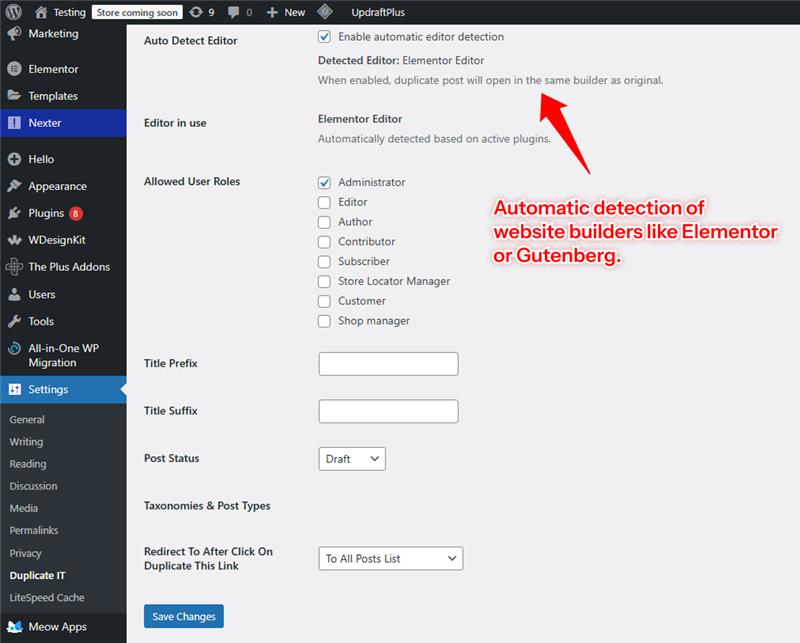Screen dimensions: 800x643
Task: Check the Editor role checkbox
Action: (x=324, y=202)
